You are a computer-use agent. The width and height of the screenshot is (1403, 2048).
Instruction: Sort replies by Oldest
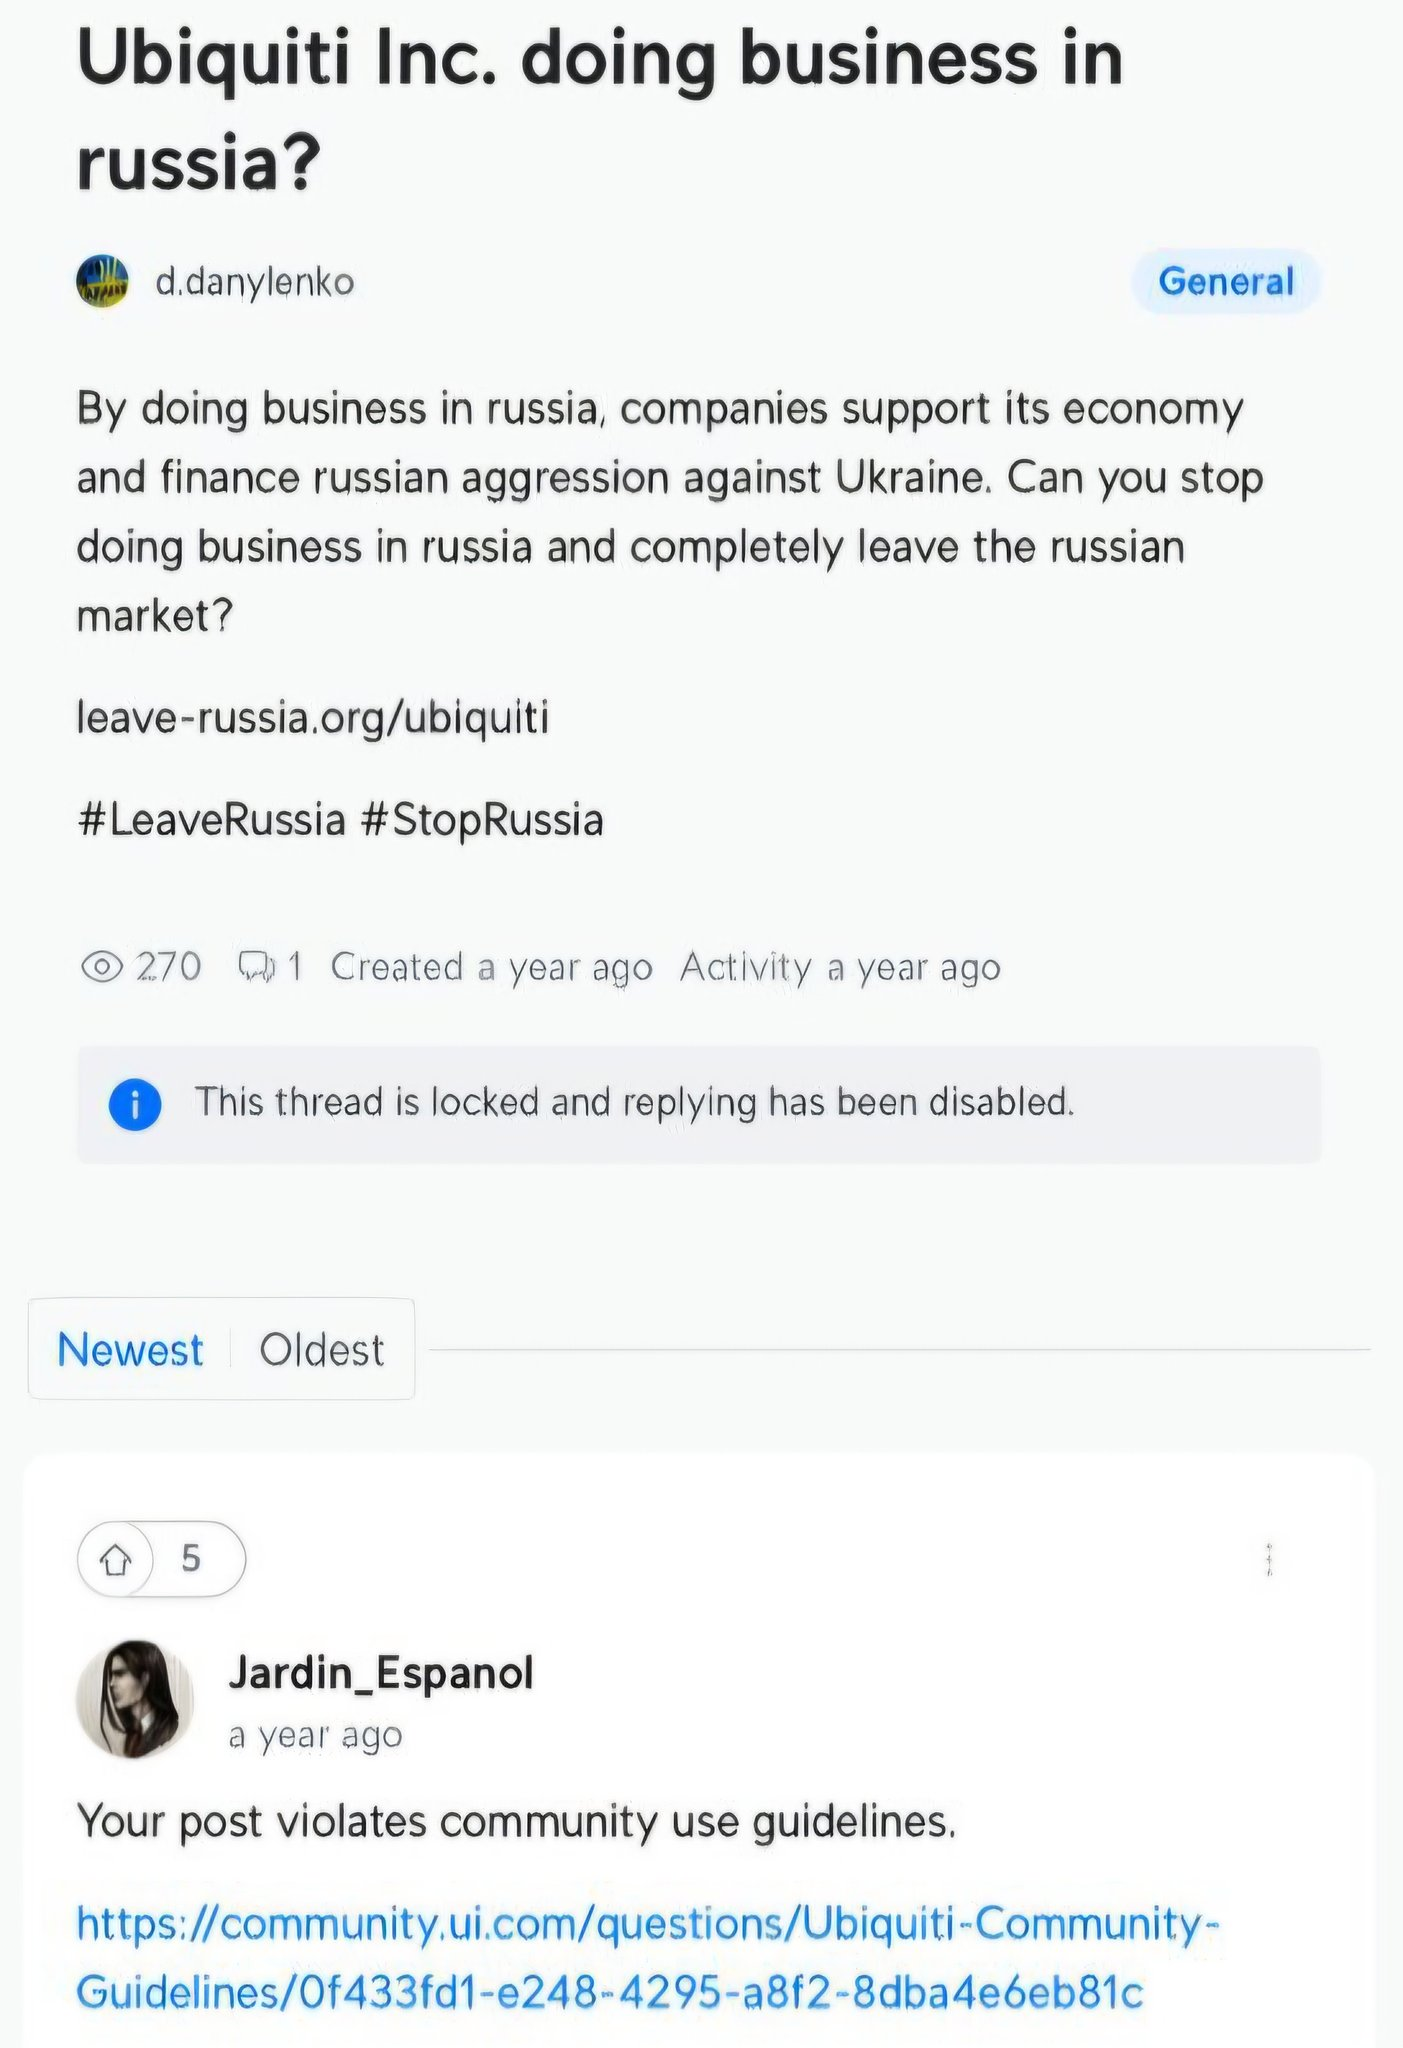pos(321,1350)
